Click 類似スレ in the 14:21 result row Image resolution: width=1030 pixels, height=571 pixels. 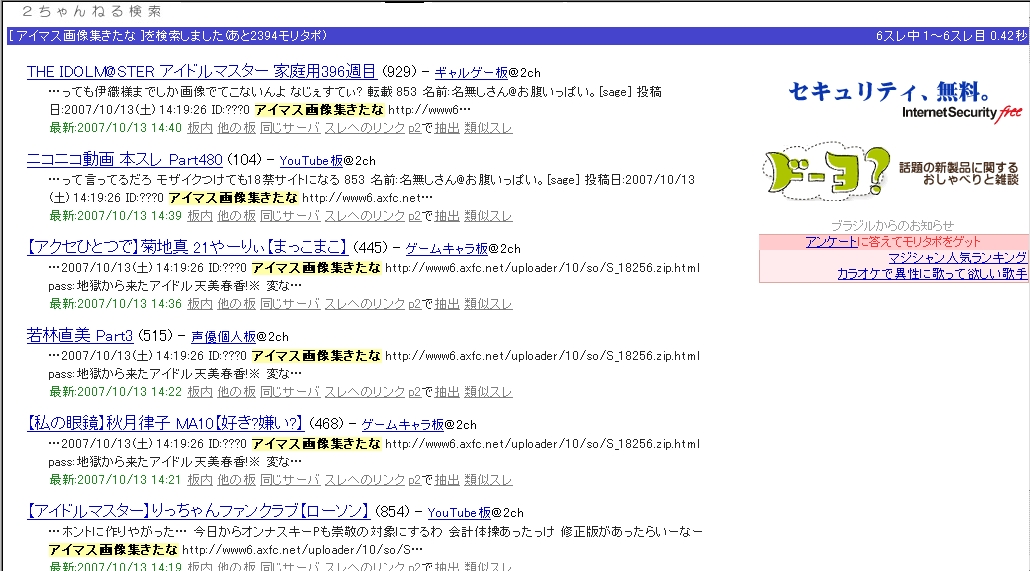(488, 480)
